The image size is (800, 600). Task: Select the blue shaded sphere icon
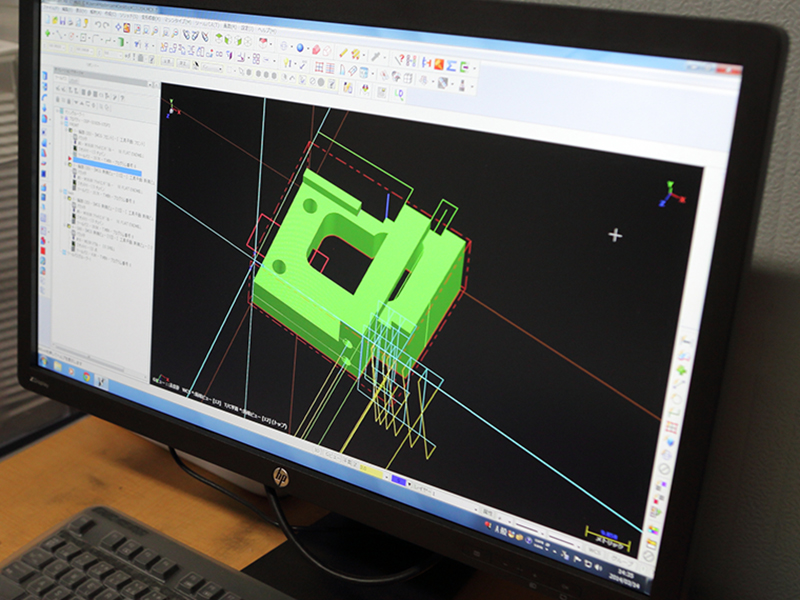coord(300,47)
